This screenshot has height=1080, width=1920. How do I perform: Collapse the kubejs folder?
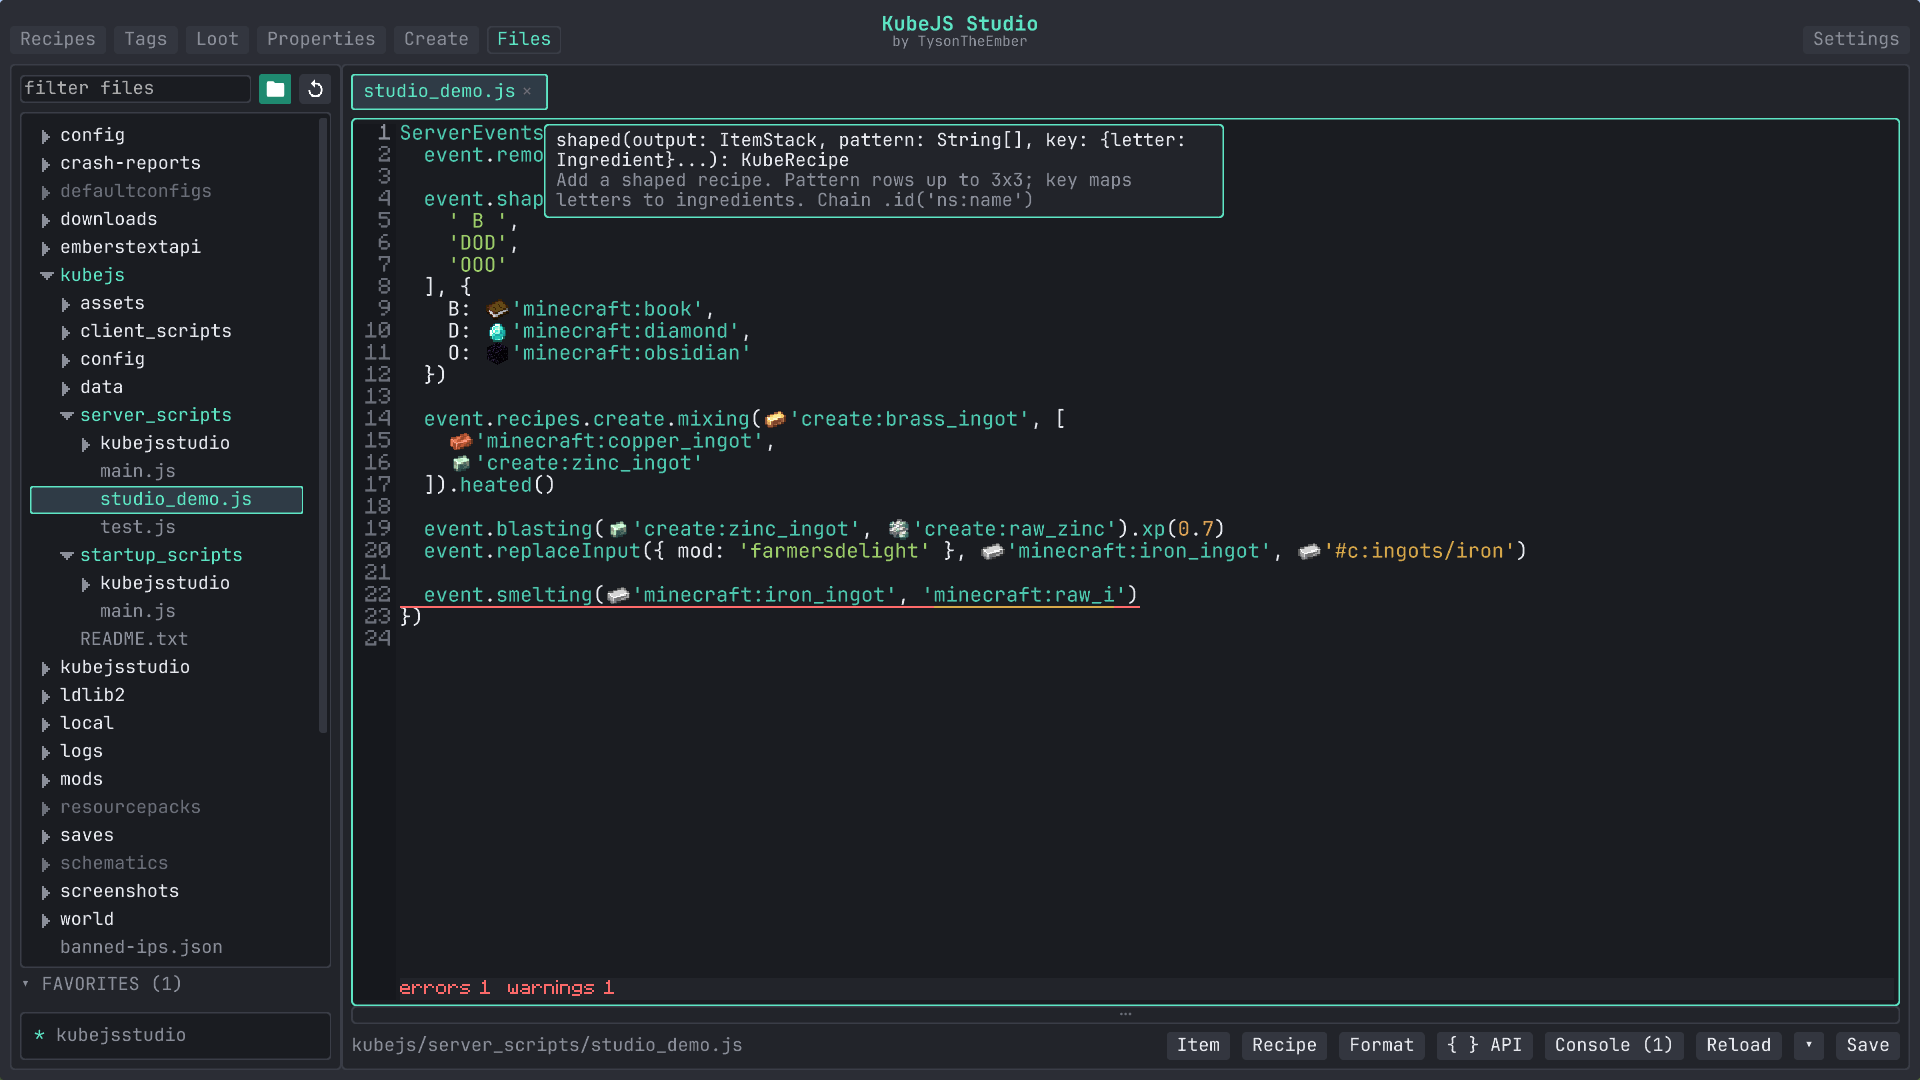(x=46, y=275)
